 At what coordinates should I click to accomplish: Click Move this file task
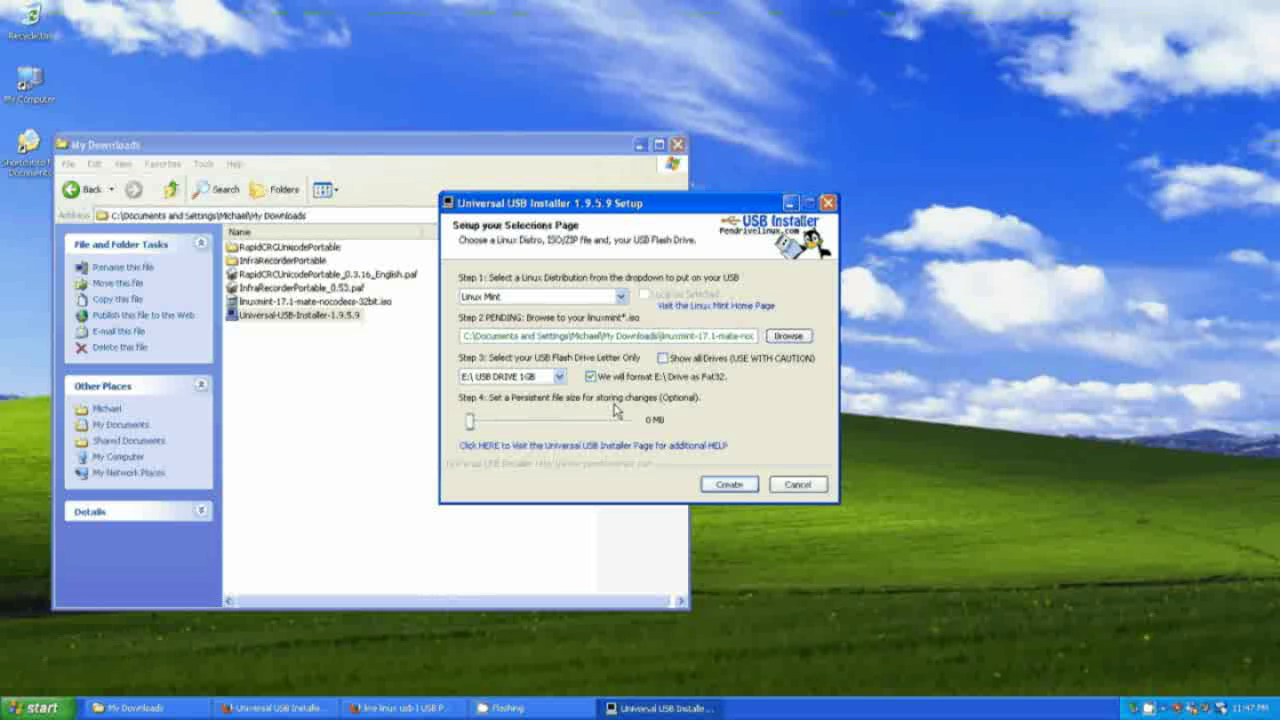[118, 283]
